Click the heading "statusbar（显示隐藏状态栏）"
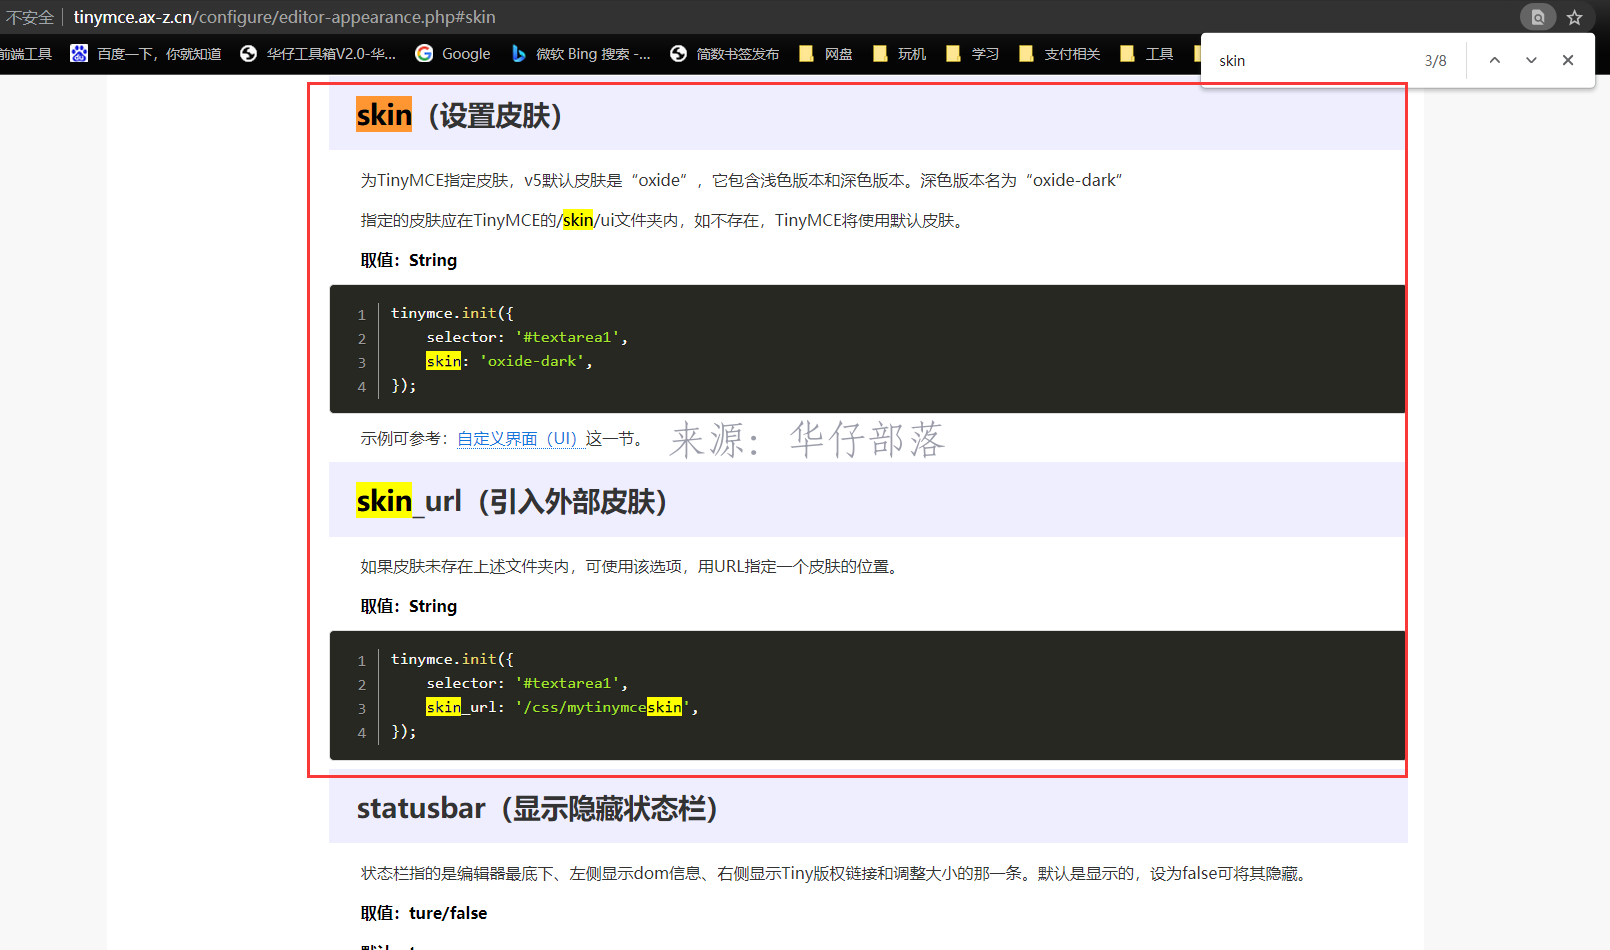The width and height of the screenshot is (1610, 950). (538, 808)
